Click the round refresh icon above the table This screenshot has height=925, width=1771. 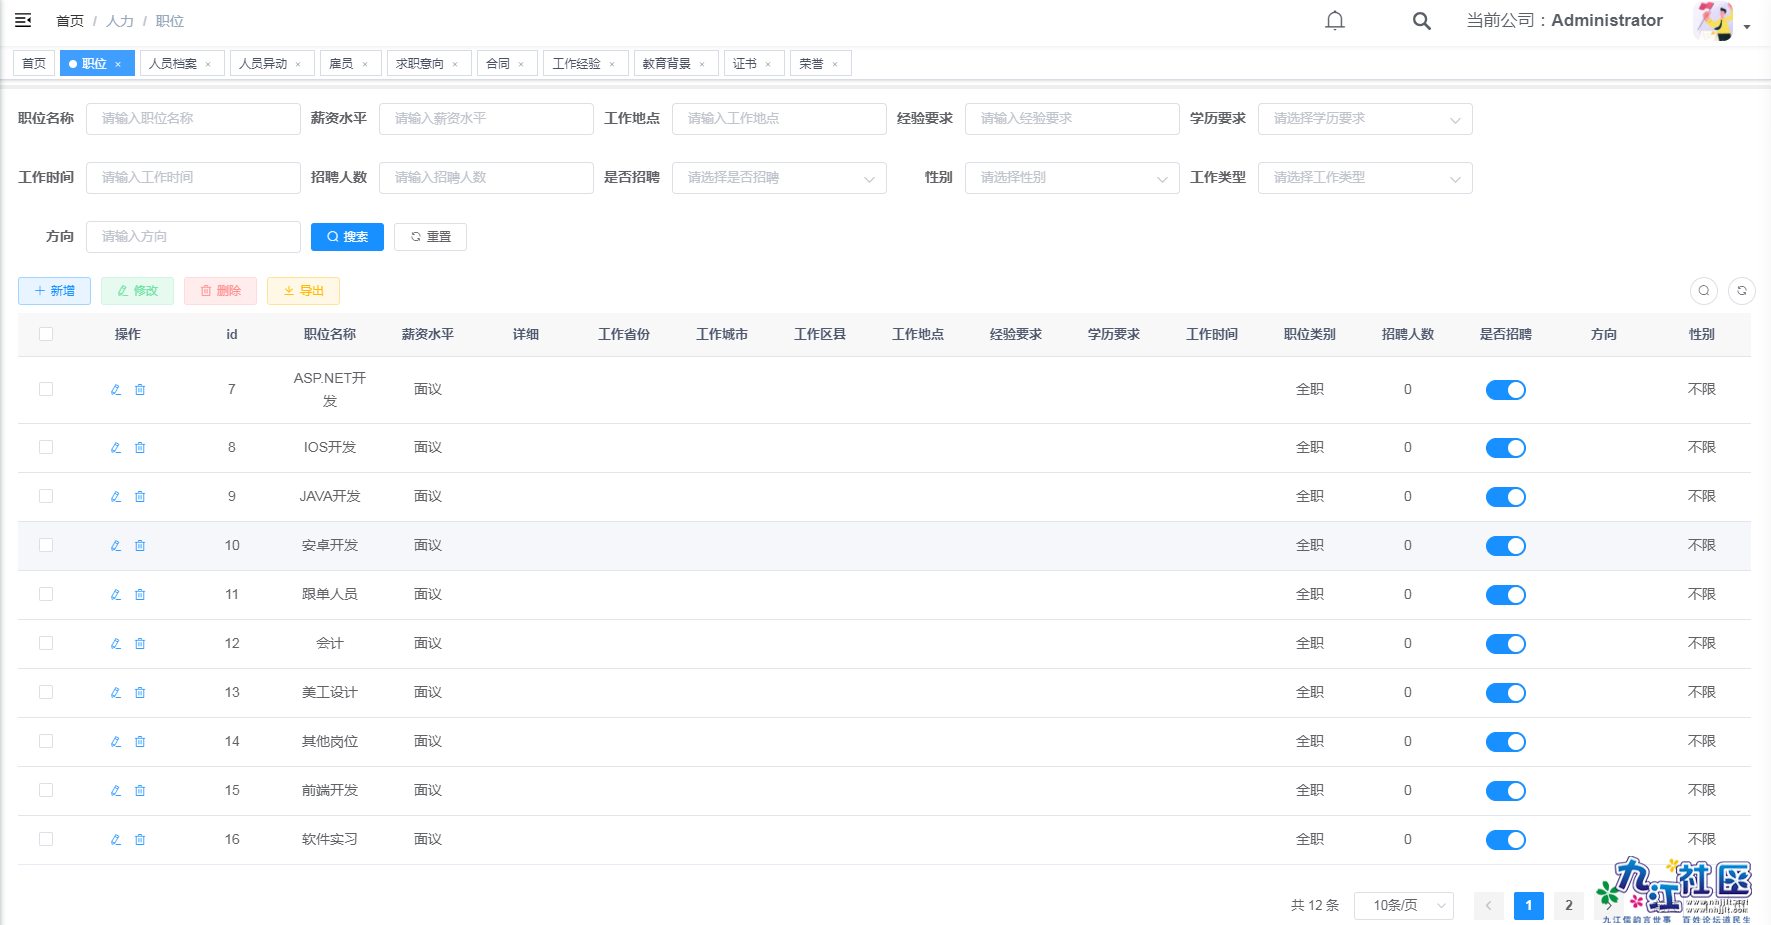(1741, 291)
